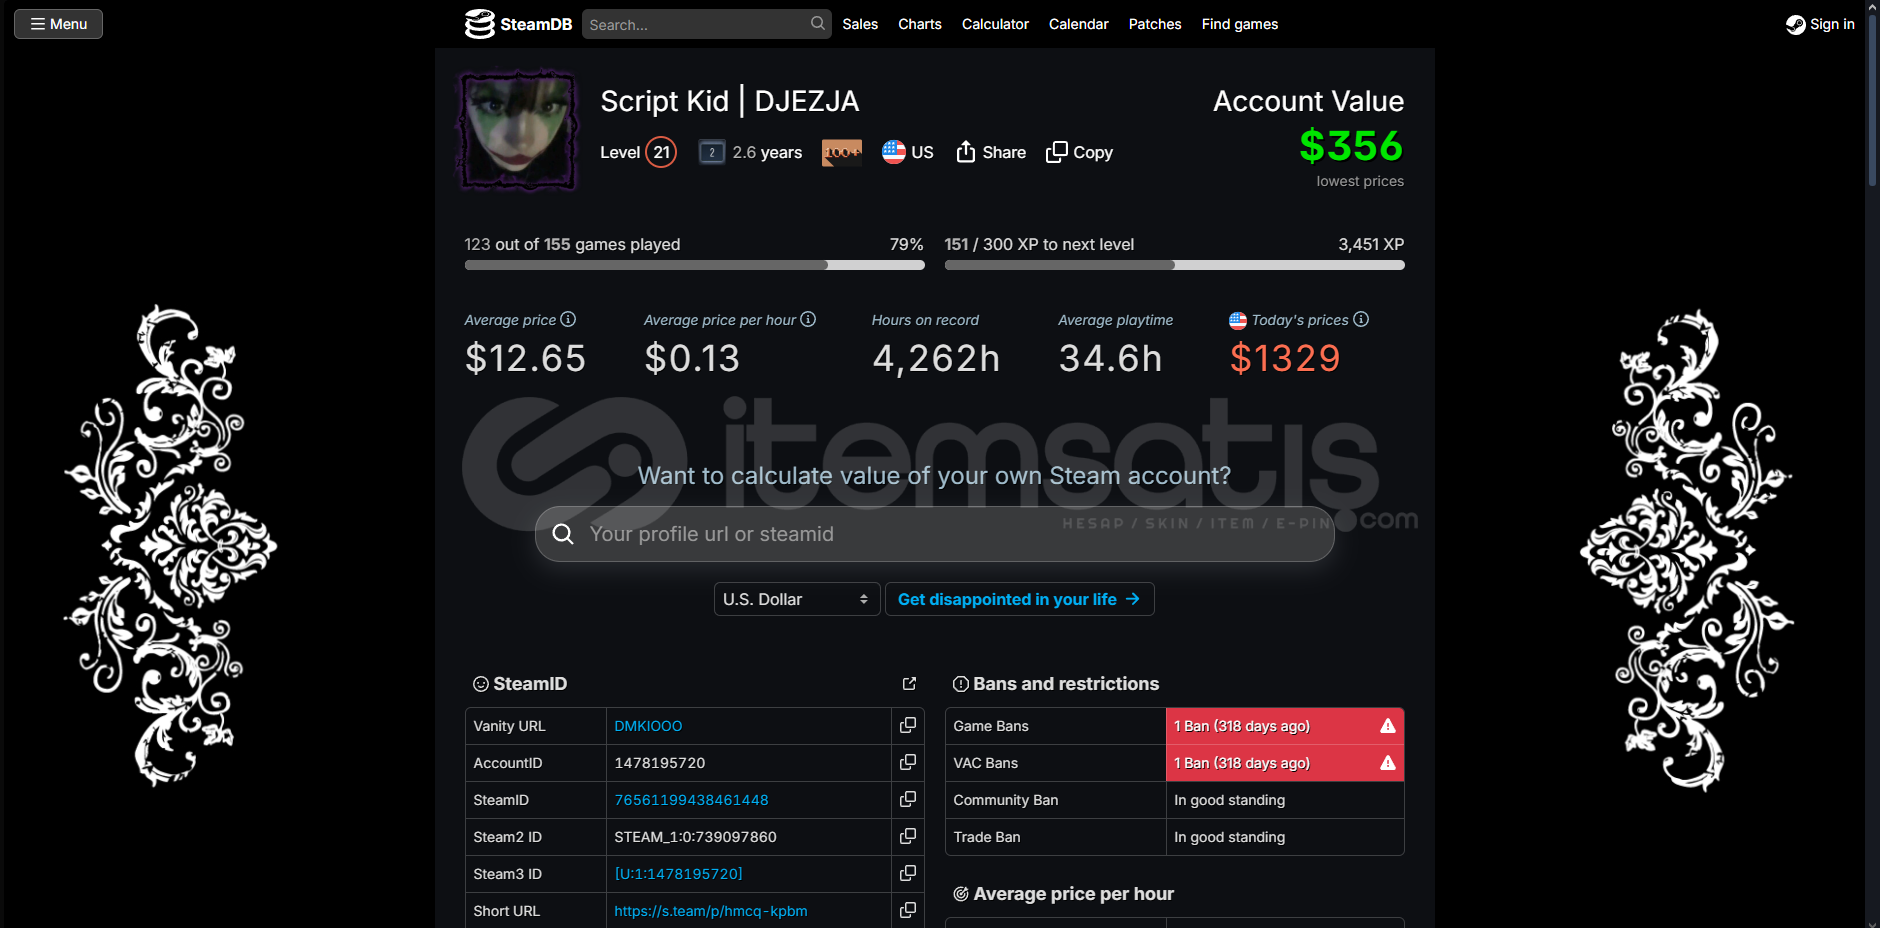Image resolution: width=1880 pixels, height=928 pixels.
Task: Open the Calendar menu item
Action: (1078, 24)
